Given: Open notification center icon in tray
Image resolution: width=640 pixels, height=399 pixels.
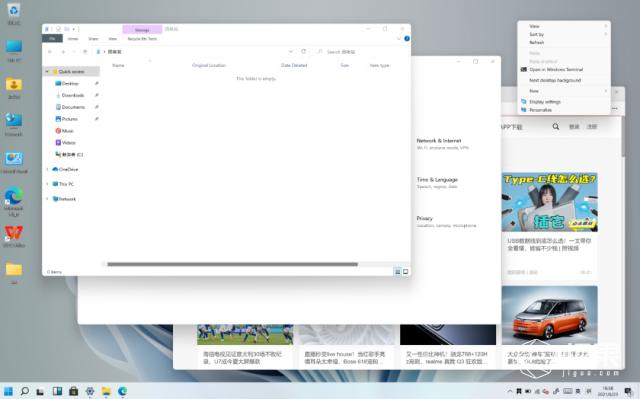Looking at the screenshot, I should pos(628,391).
